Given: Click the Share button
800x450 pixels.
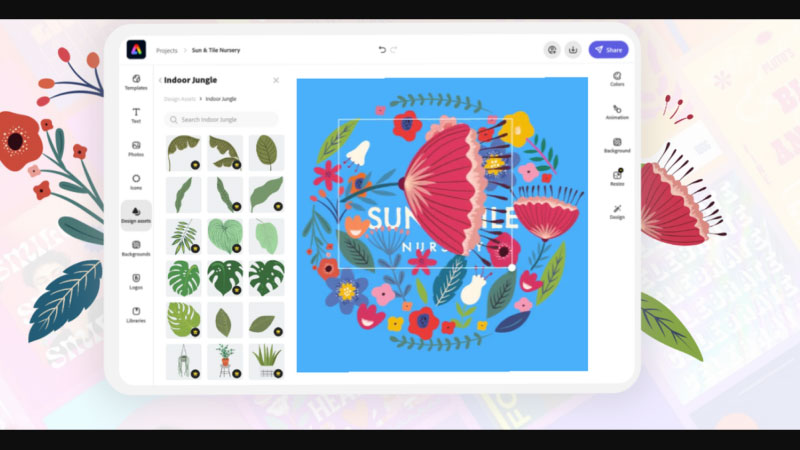Looking at the screenshot, I should click(608, 49).
